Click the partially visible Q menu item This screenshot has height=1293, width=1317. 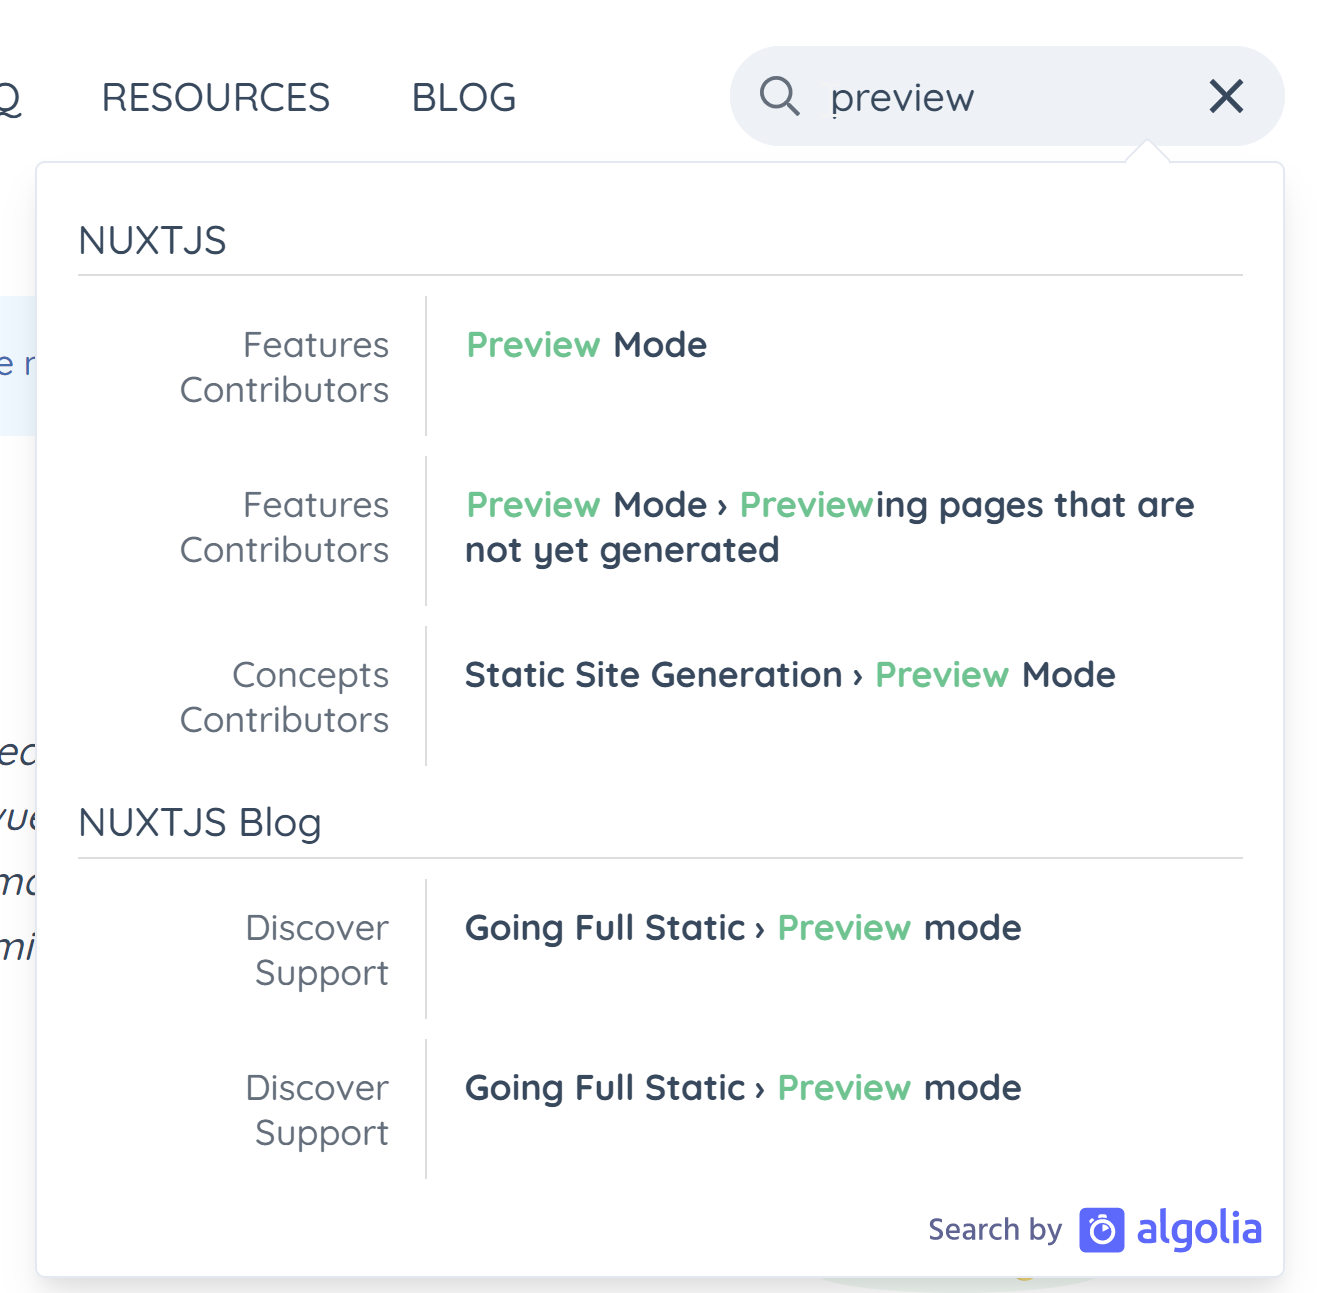coord(10,96)
